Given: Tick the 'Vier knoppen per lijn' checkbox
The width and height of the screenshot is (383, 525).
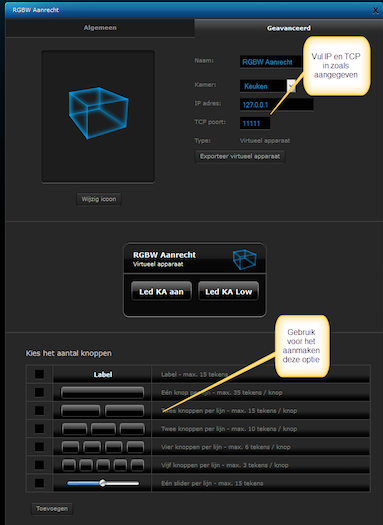Looking at the screenshot, I should click(40, 447).
